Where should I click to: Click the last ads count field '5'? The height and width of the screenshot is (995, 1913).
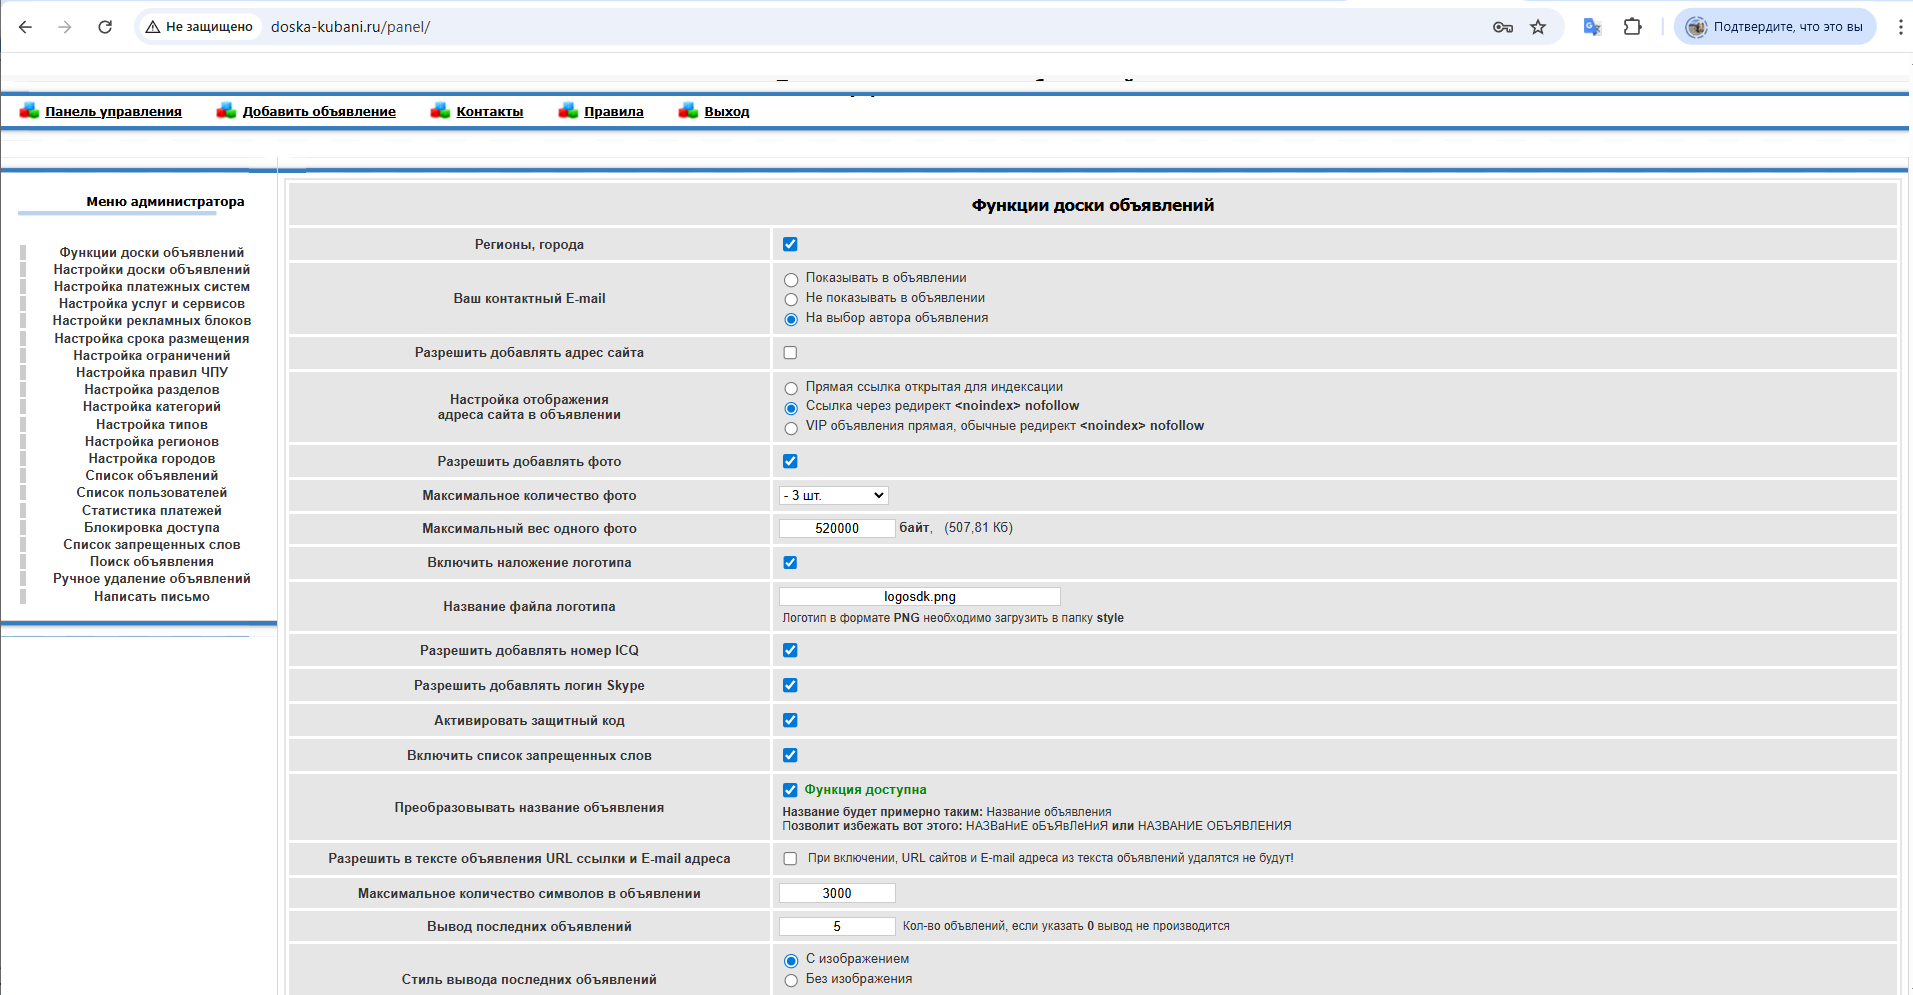pyautogui.click(x=837, y=926)
